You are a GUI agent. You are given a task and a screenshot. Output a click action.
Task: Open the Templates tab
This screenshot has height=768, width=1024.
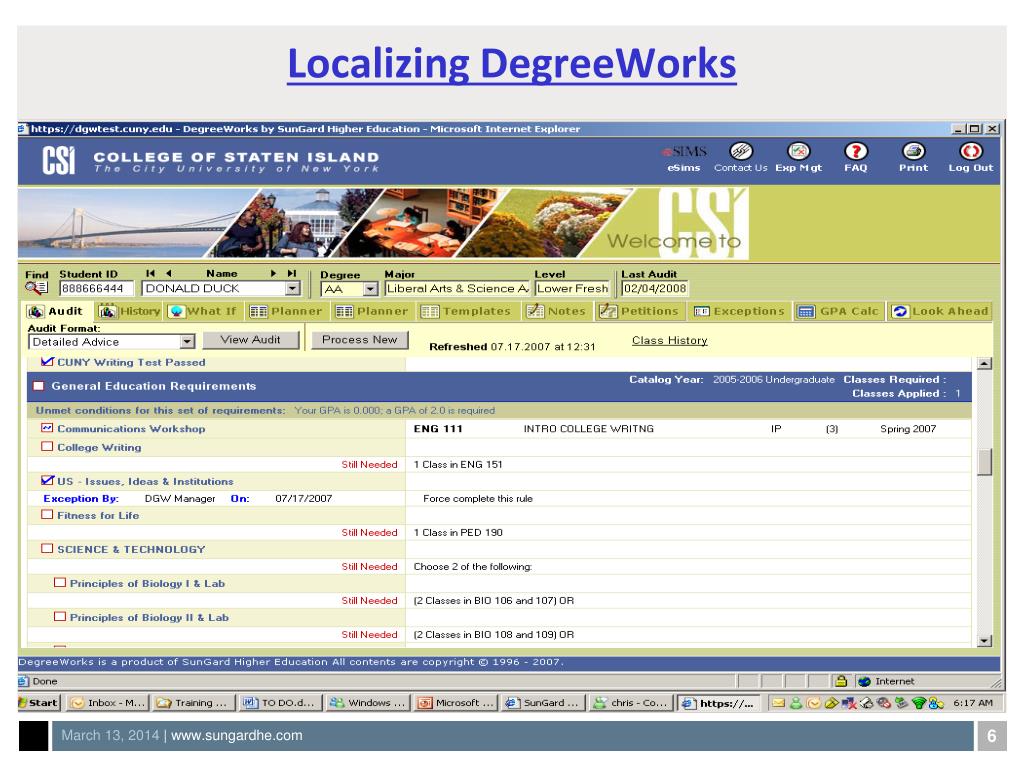coord(467,312)
